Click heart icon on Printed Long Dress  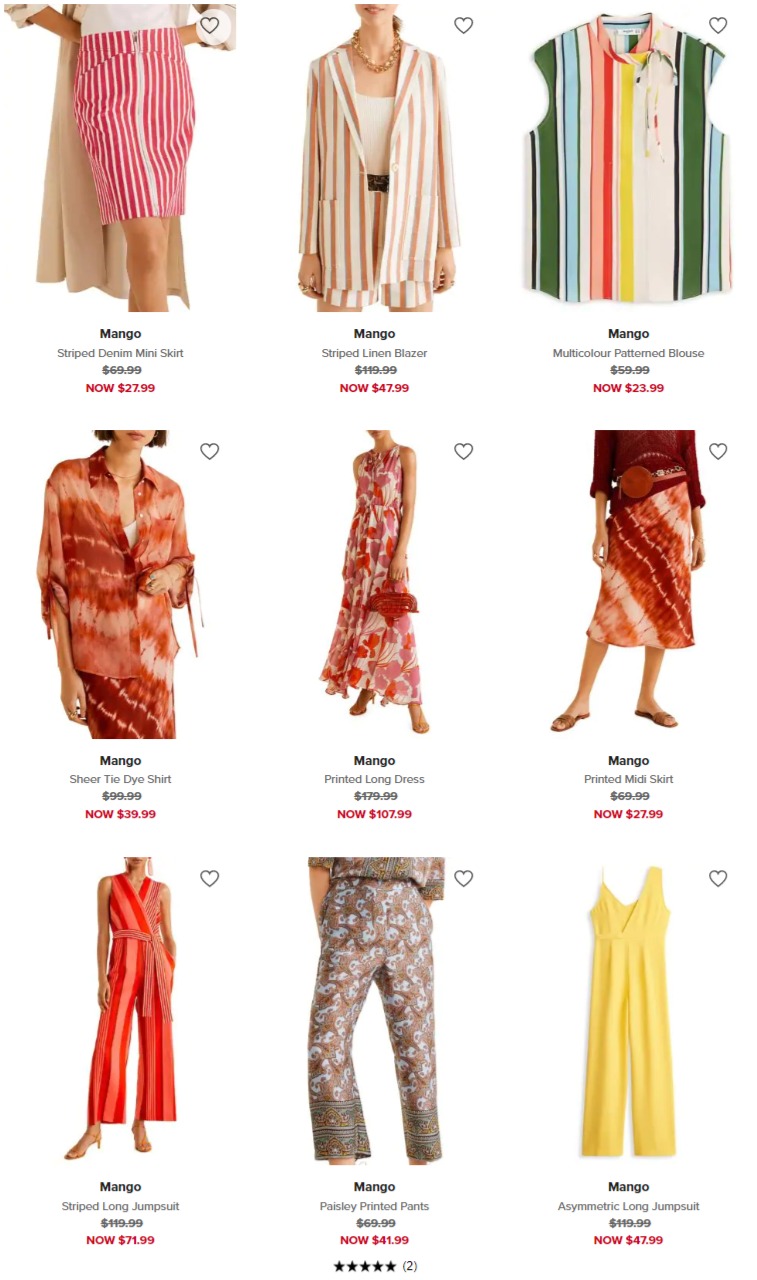tap(463, 451)
